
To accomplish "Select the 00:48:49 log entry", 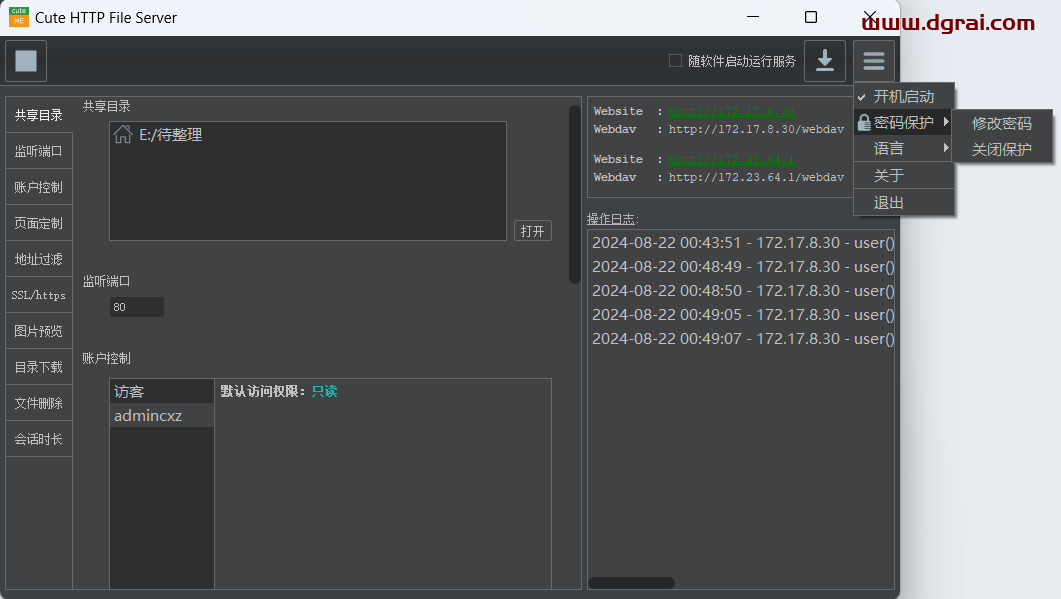I will pyautogui.click(x=743, y=267).
